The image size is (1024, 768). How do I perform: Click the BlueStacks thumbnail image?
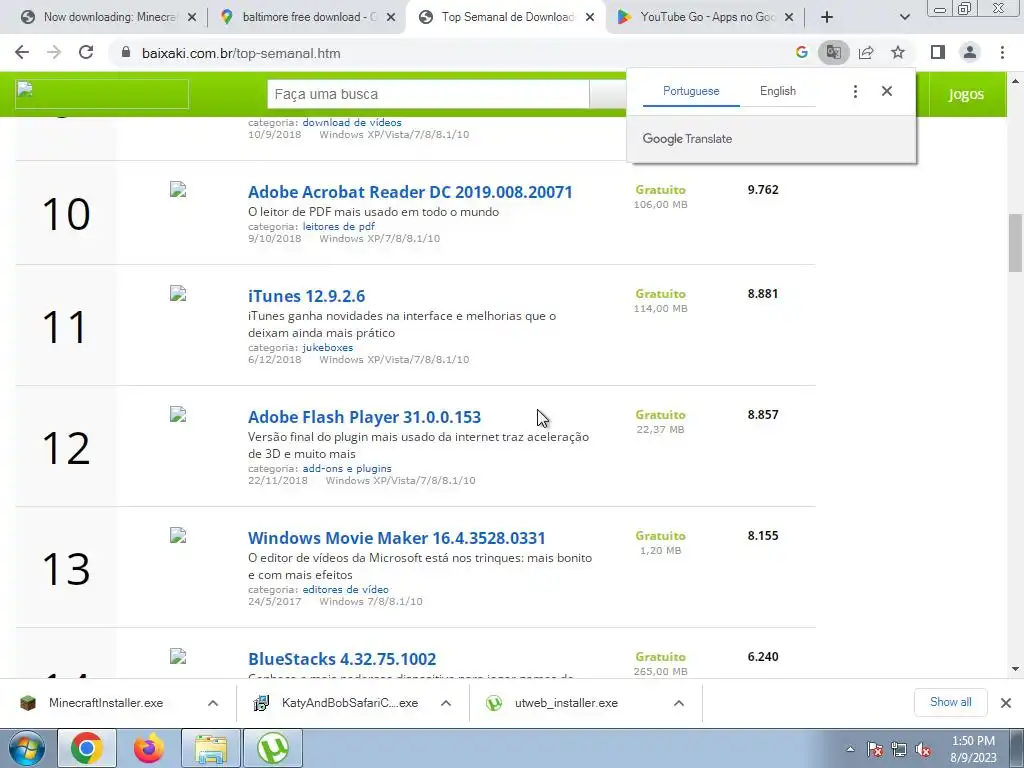[178, 656]
